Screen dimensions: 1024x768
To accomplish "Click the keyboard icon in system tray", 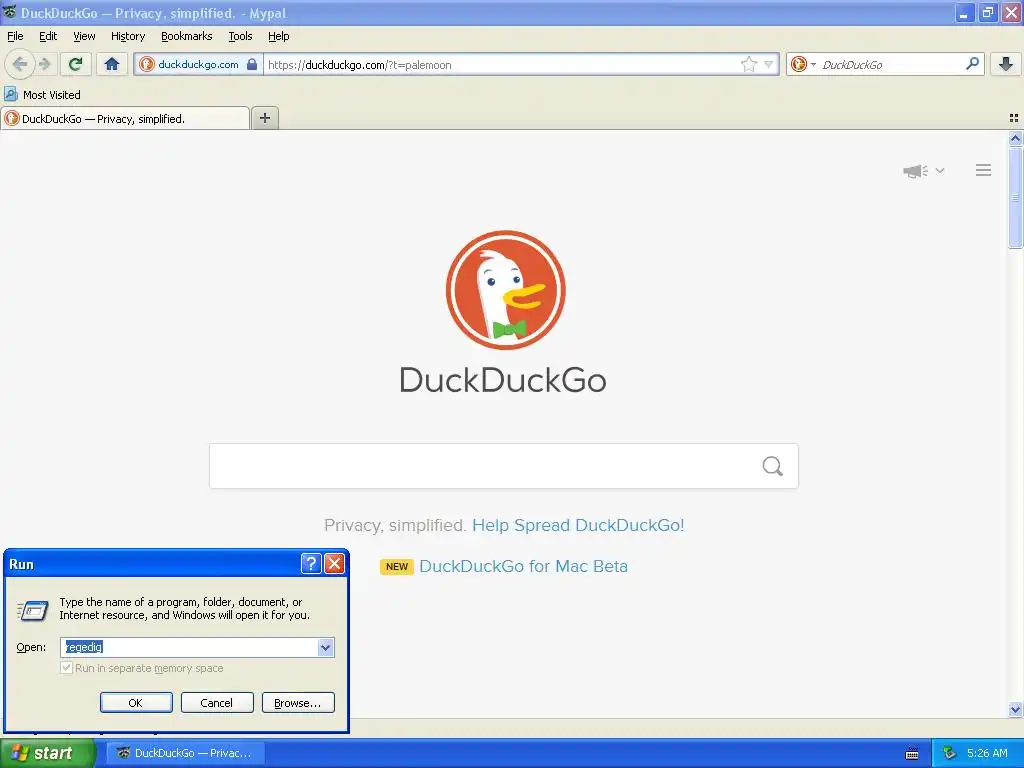I will tap(912, 754).
